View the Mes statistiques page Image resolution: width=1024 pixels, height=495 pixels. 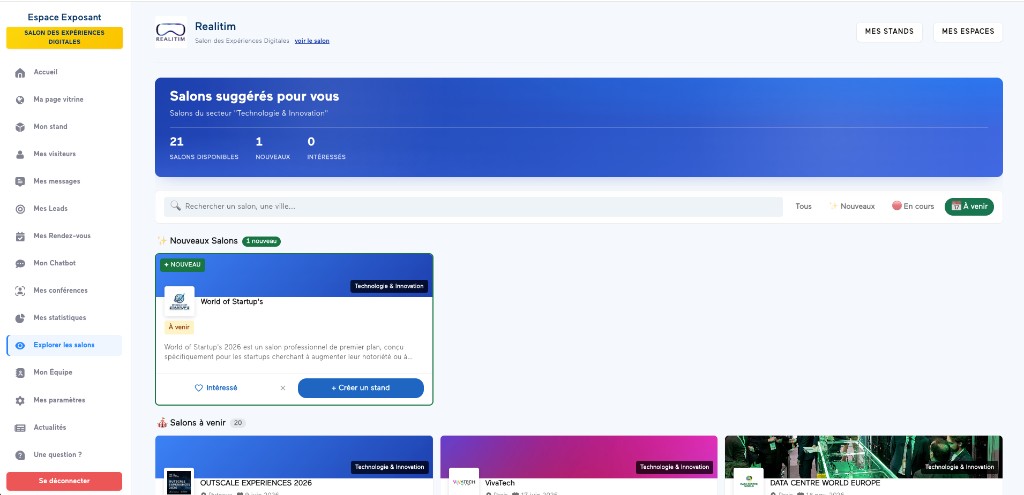64,318
